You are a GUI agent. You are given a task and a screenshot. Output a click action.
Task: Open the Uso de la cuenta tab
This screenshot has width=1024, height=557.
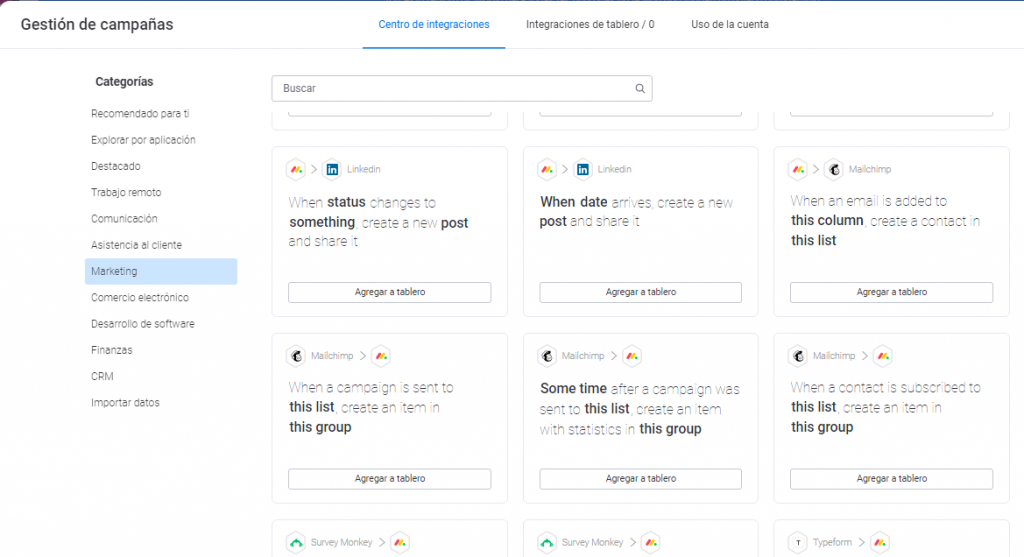[730, 24]
